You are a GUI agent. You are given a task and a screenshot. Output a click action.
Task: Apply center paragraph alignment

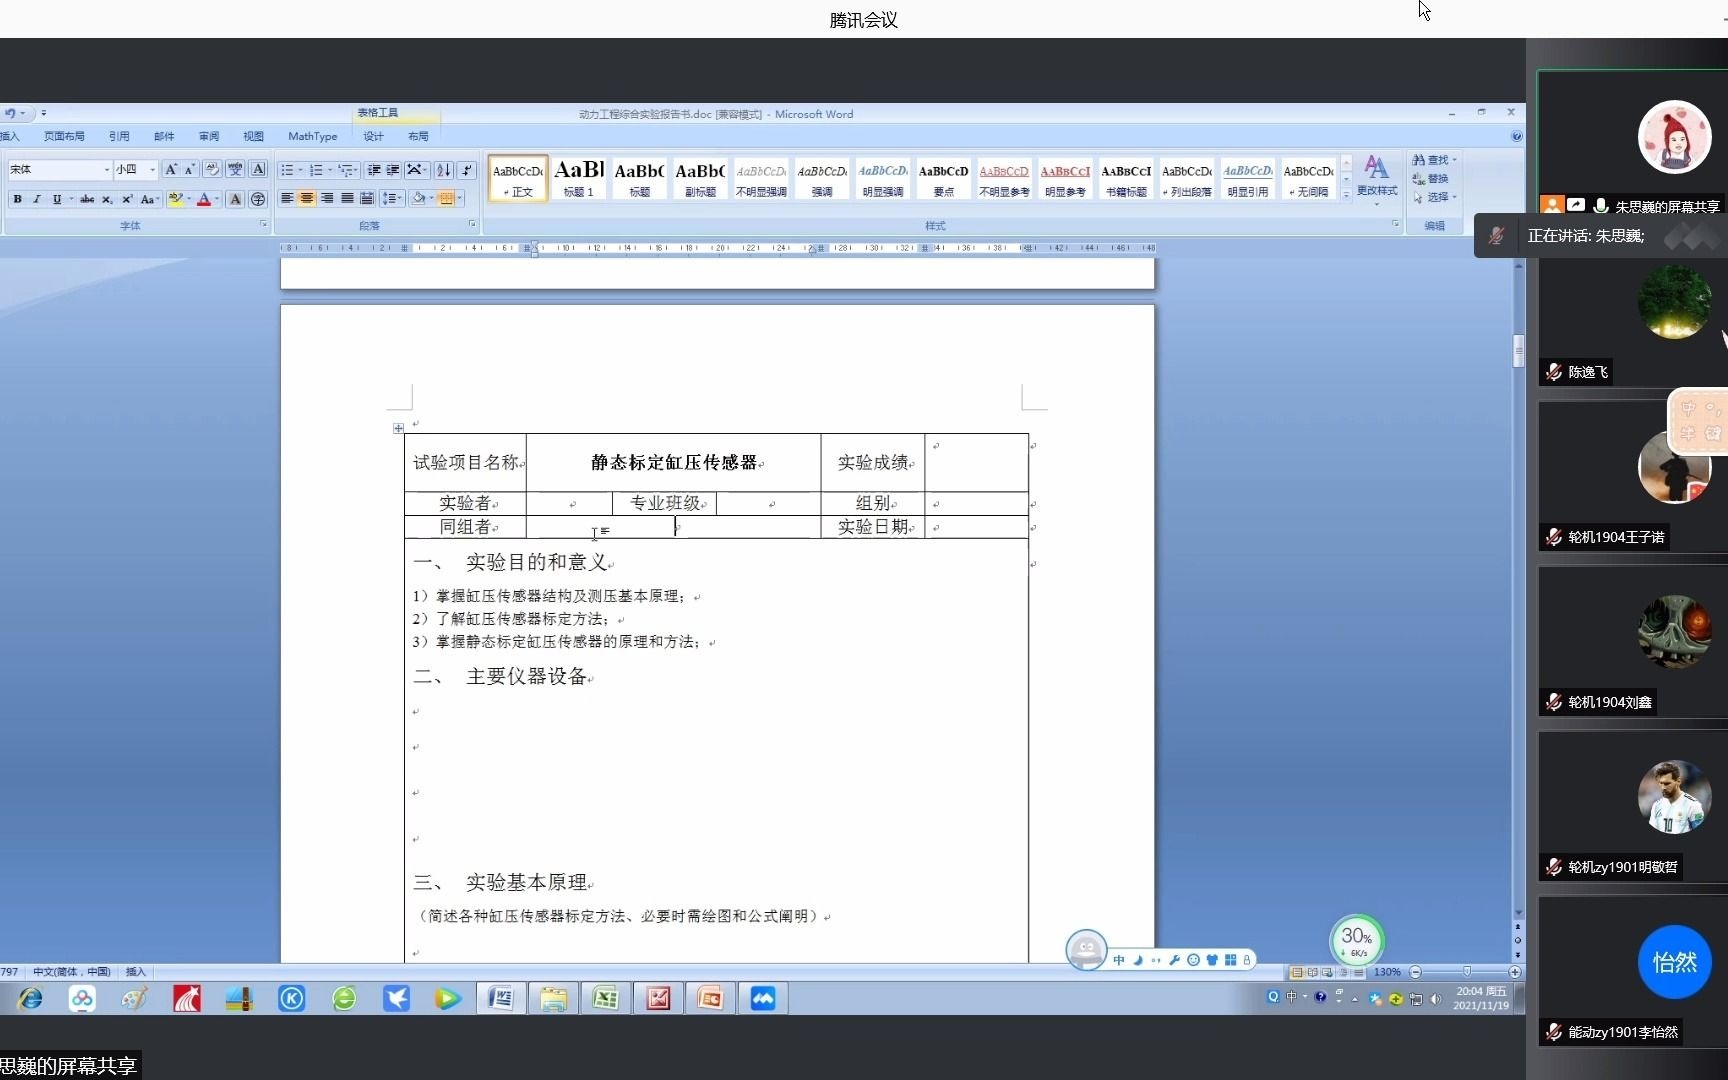[x=307, y=198]
